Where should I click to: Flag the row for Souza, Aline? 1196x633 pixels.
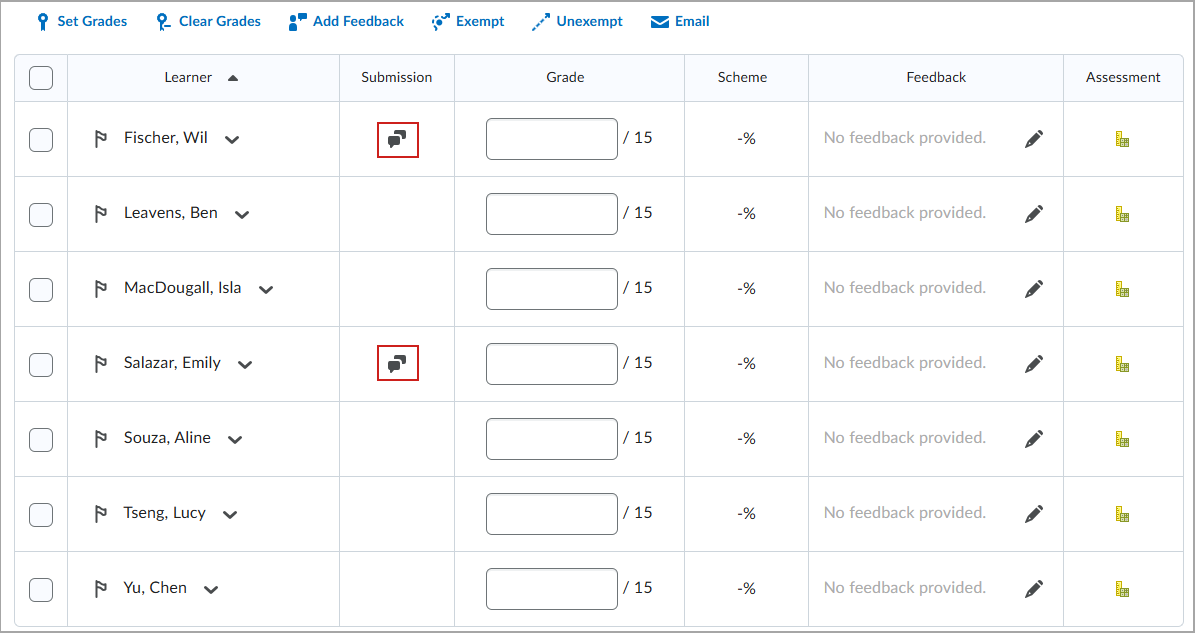[x=101, y=438]
